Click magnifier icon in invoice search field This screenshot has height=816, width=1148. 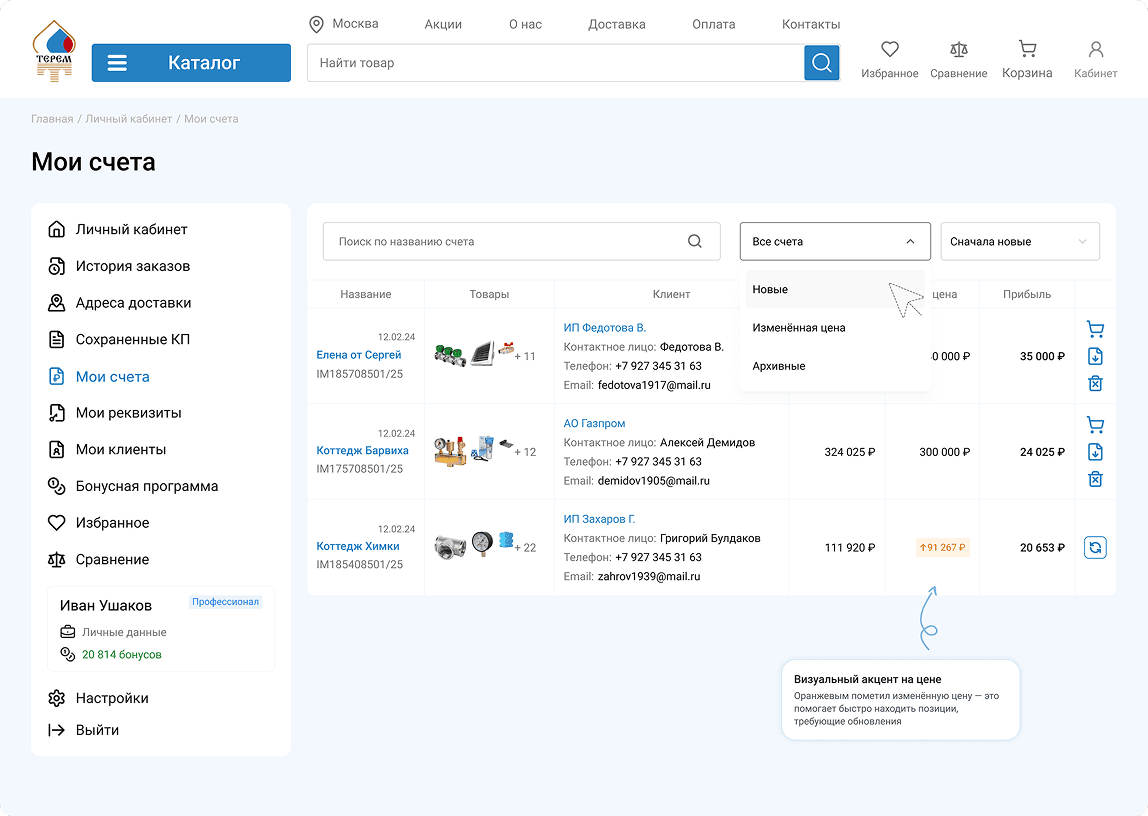(695, 242)
